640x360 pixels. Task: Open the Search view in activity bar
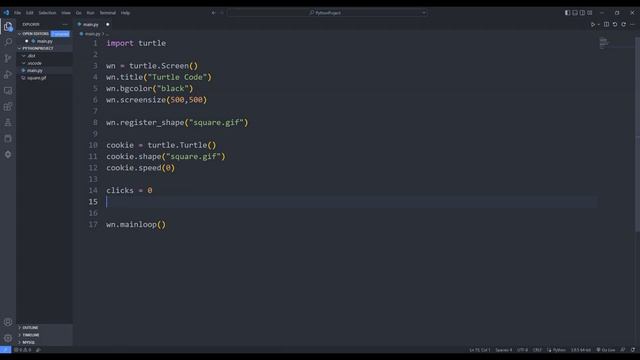click(8, 42)
